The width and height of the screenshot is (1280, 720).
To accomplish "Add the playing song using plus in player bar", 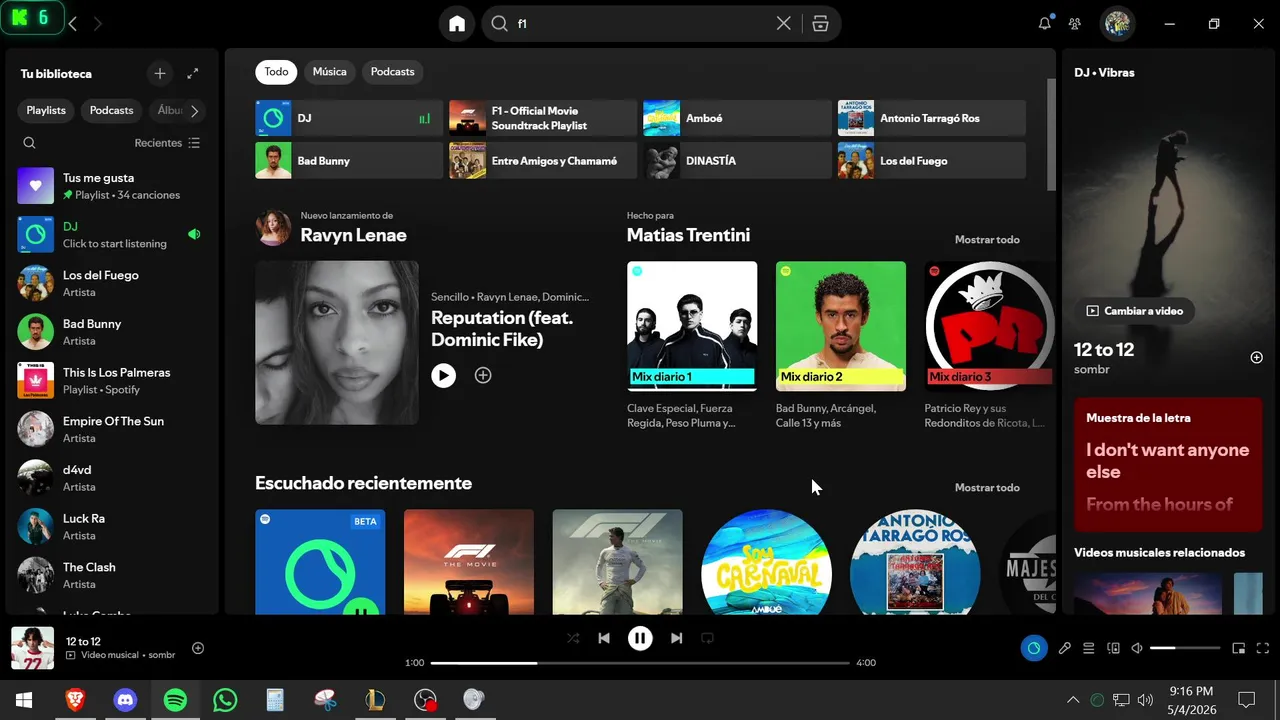I will tap(198, 648).
